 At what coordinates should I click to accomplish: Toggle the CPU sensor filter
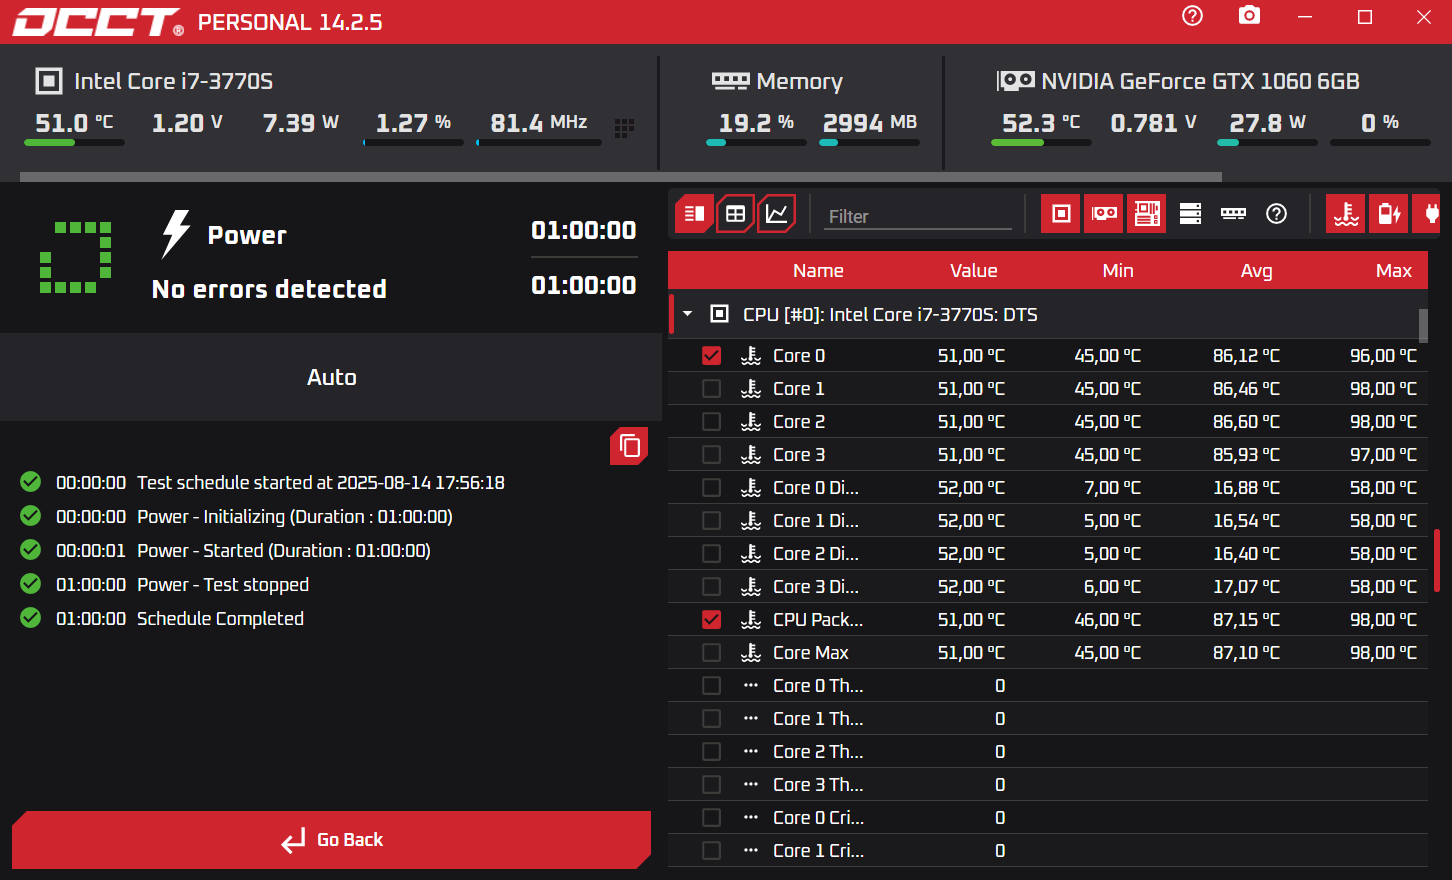1061,214
